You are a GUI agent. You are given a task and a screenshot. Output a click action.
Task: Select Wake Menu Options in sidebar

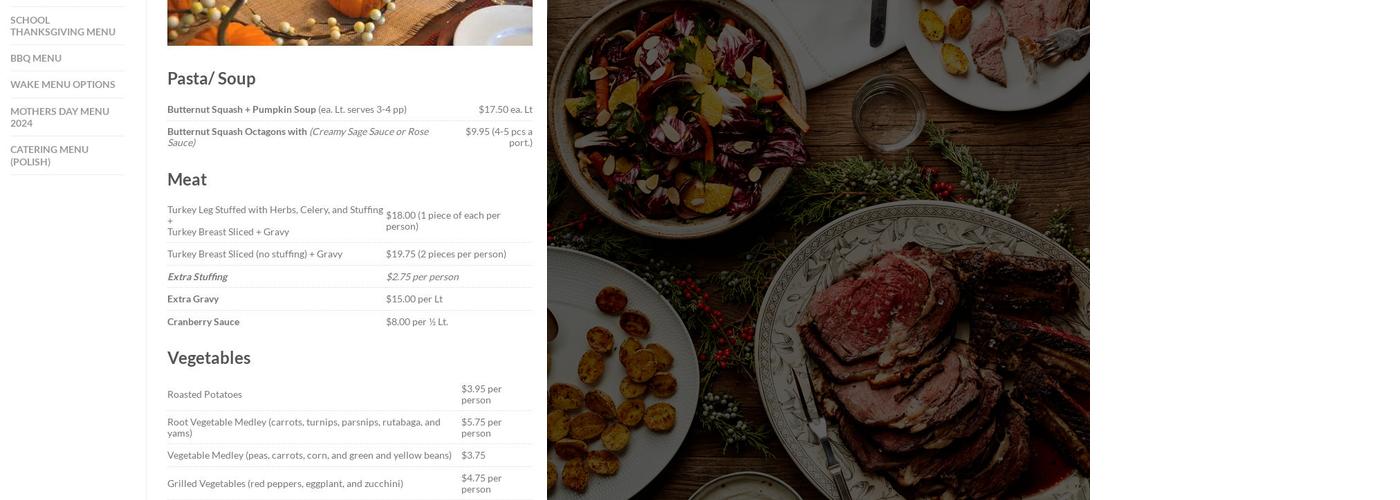pyautogui.click(x=63, y=84)
